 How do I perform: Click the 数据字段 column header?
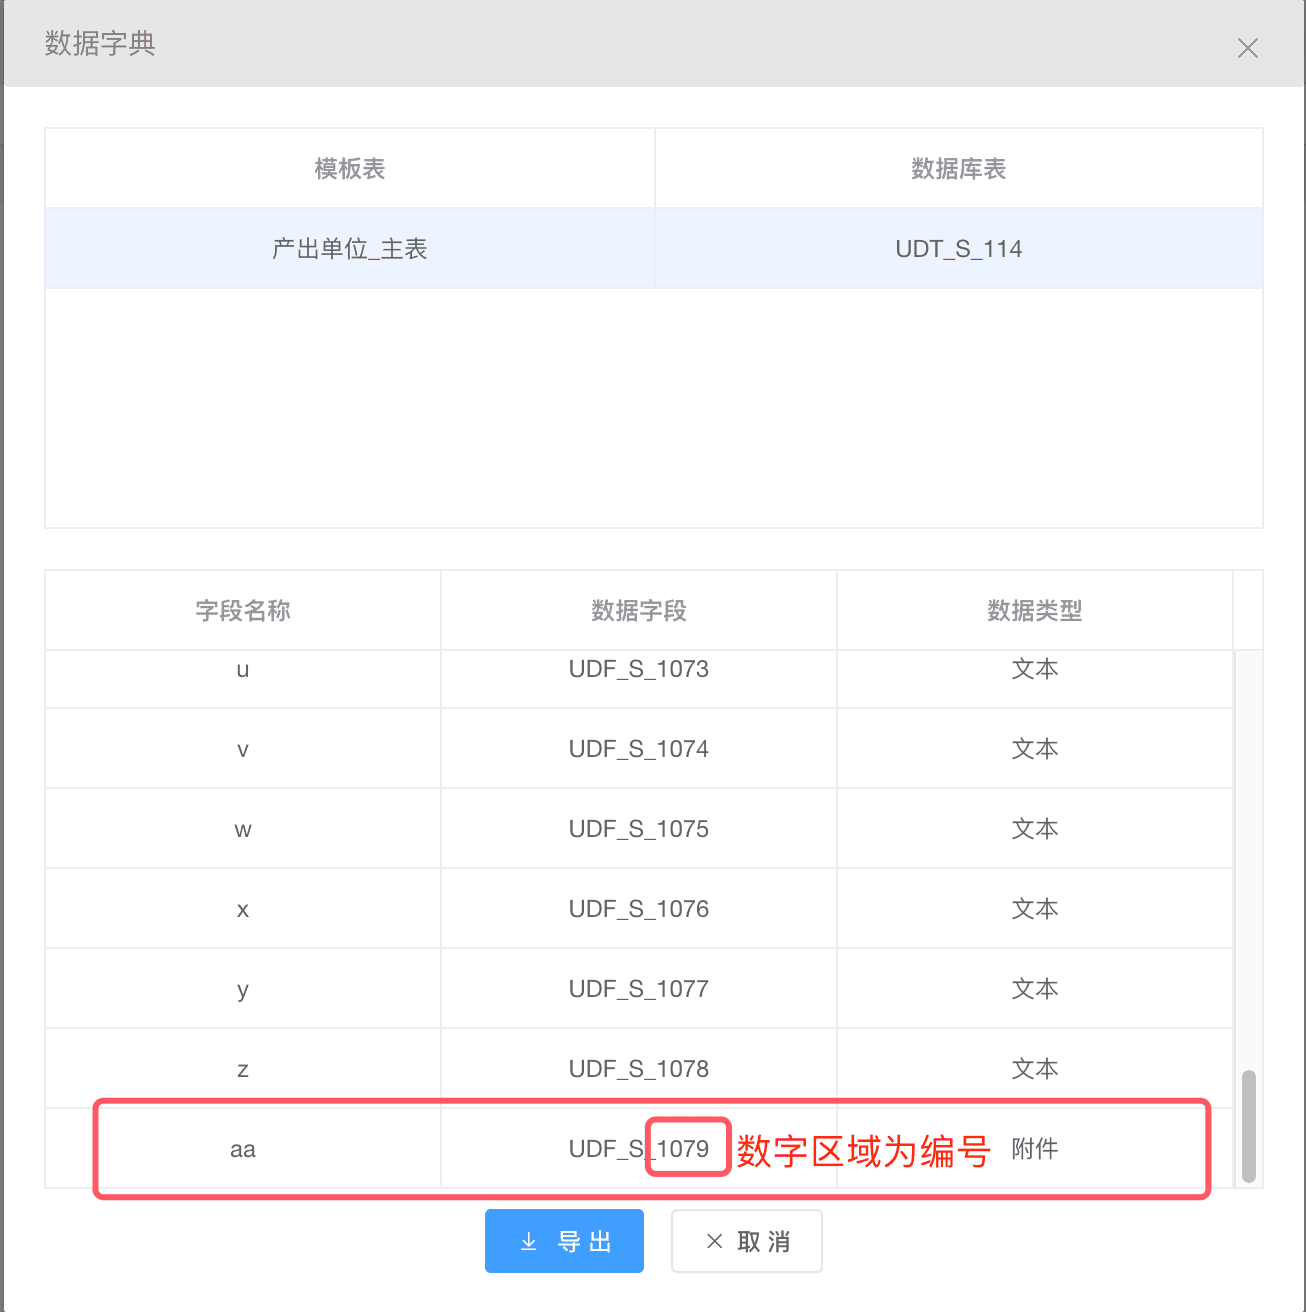point(639,611)
